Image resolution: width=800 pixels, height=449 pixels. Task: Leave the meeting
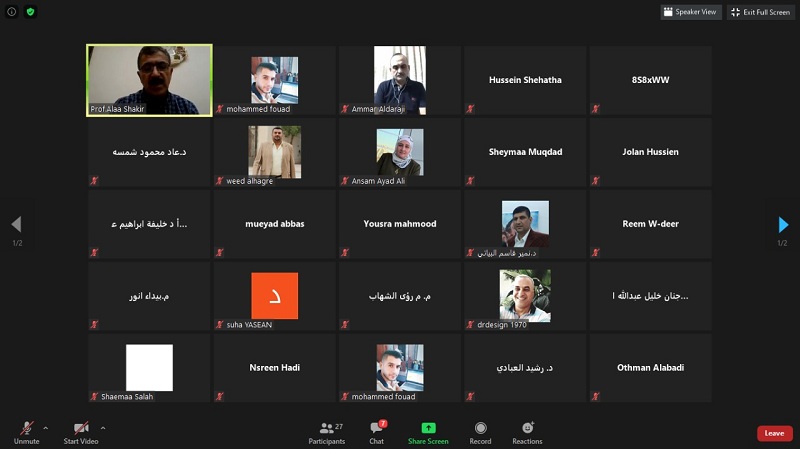click(774, 433)
